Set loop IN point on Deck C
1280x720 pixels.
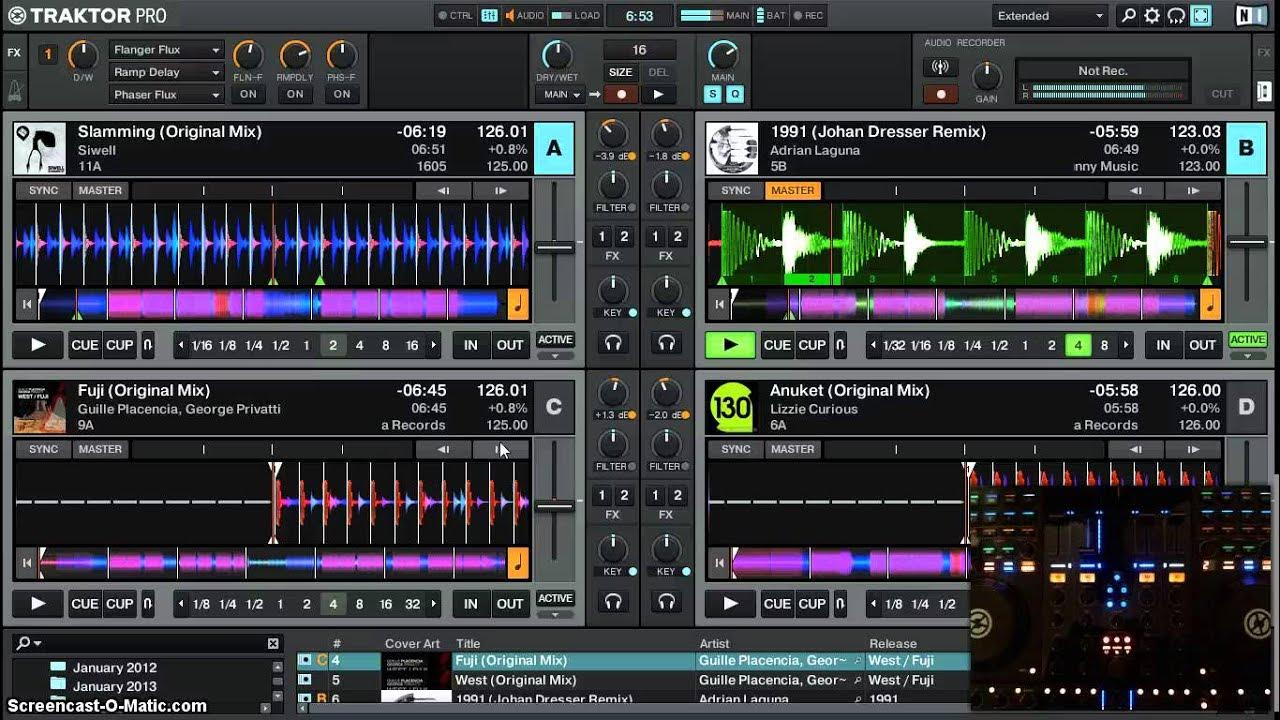pyautogui.click(x=470, y=604)
